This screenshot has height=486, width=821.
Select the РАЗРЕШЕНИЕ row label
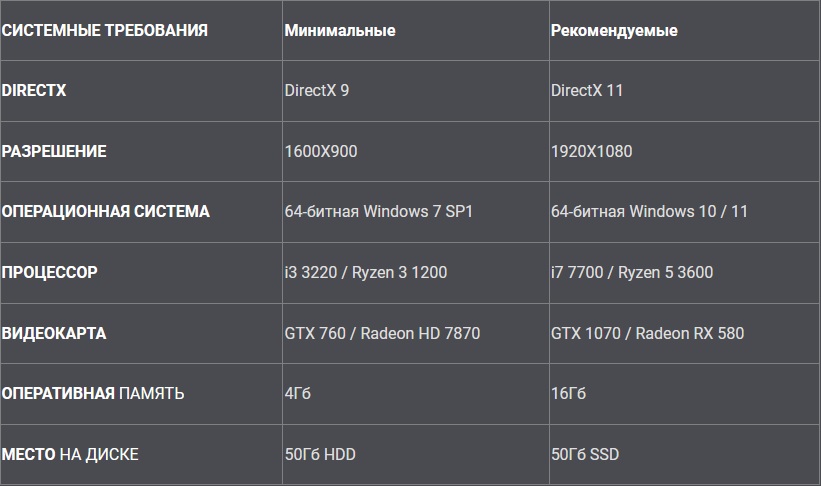click(54, 152)
